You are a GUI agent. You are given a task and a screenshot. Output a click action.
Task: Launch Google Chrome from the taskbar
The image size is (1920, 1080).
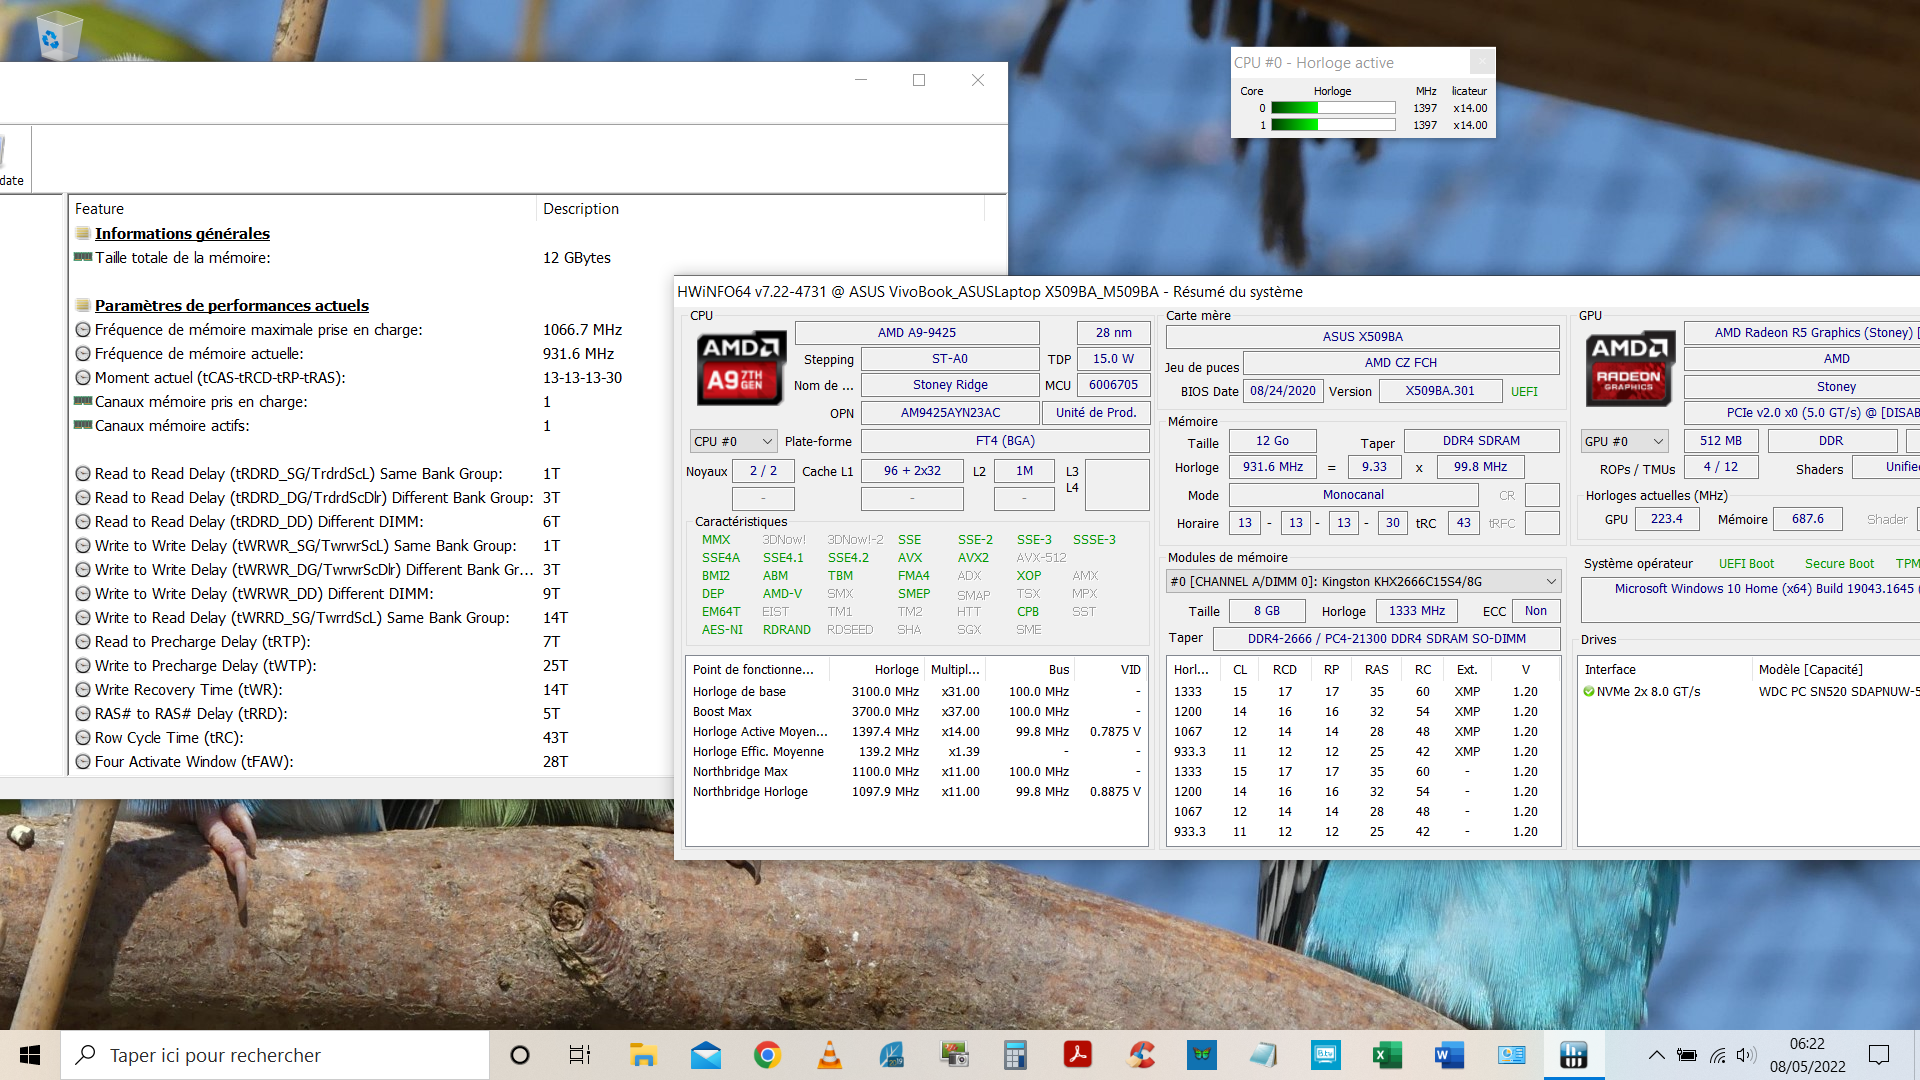767,1055
